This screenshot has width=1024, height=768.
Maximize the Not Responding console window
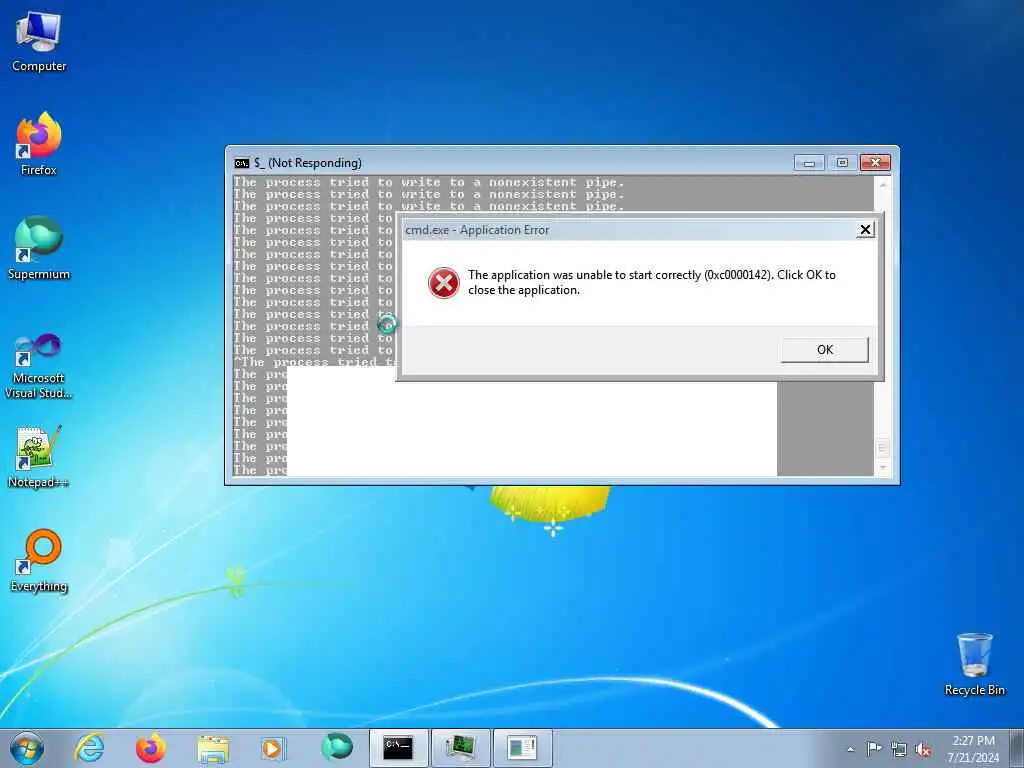(842, 162)
